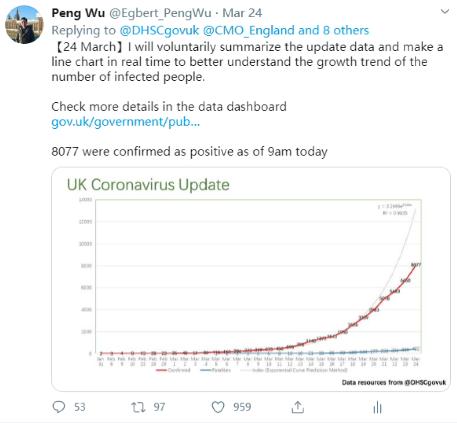View tweet analytics bar chart icon

[x=377, y=407]
